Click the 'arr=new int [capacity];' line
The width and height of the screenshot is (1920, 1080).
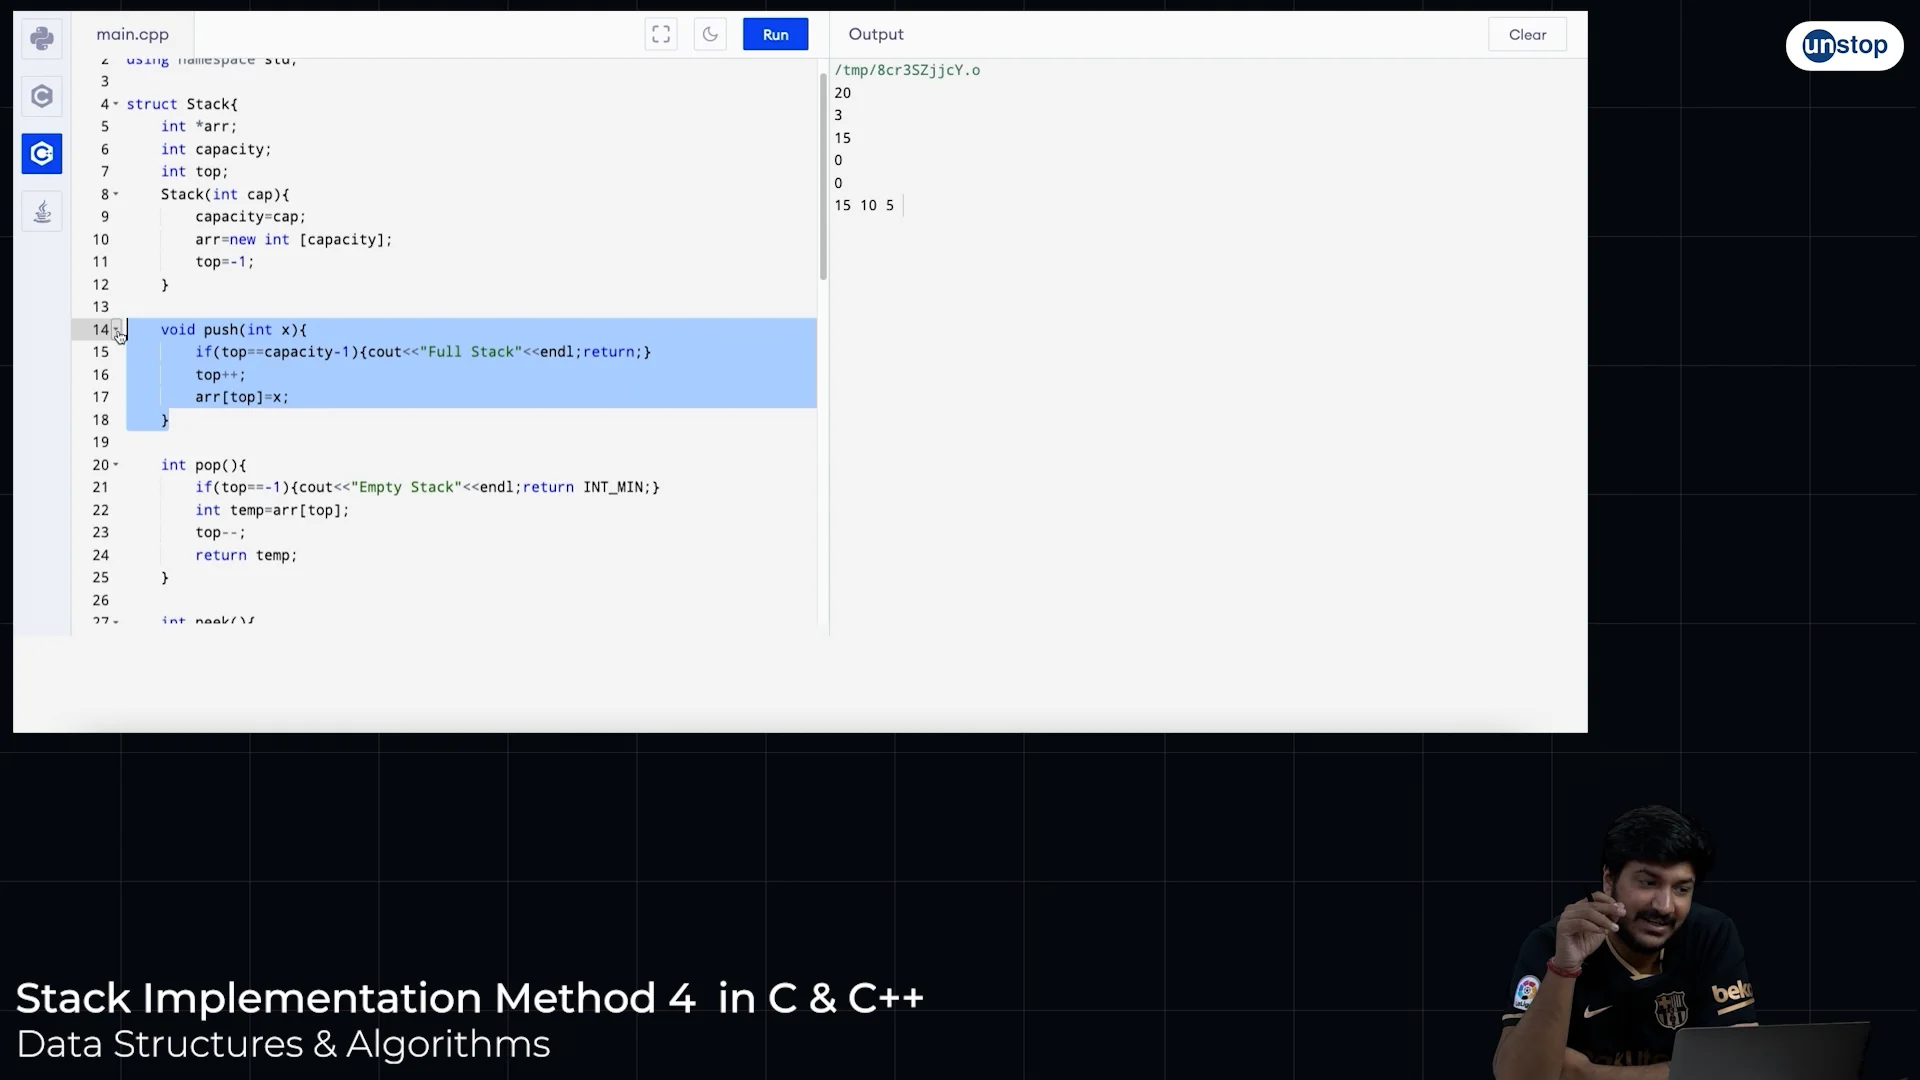294,240
